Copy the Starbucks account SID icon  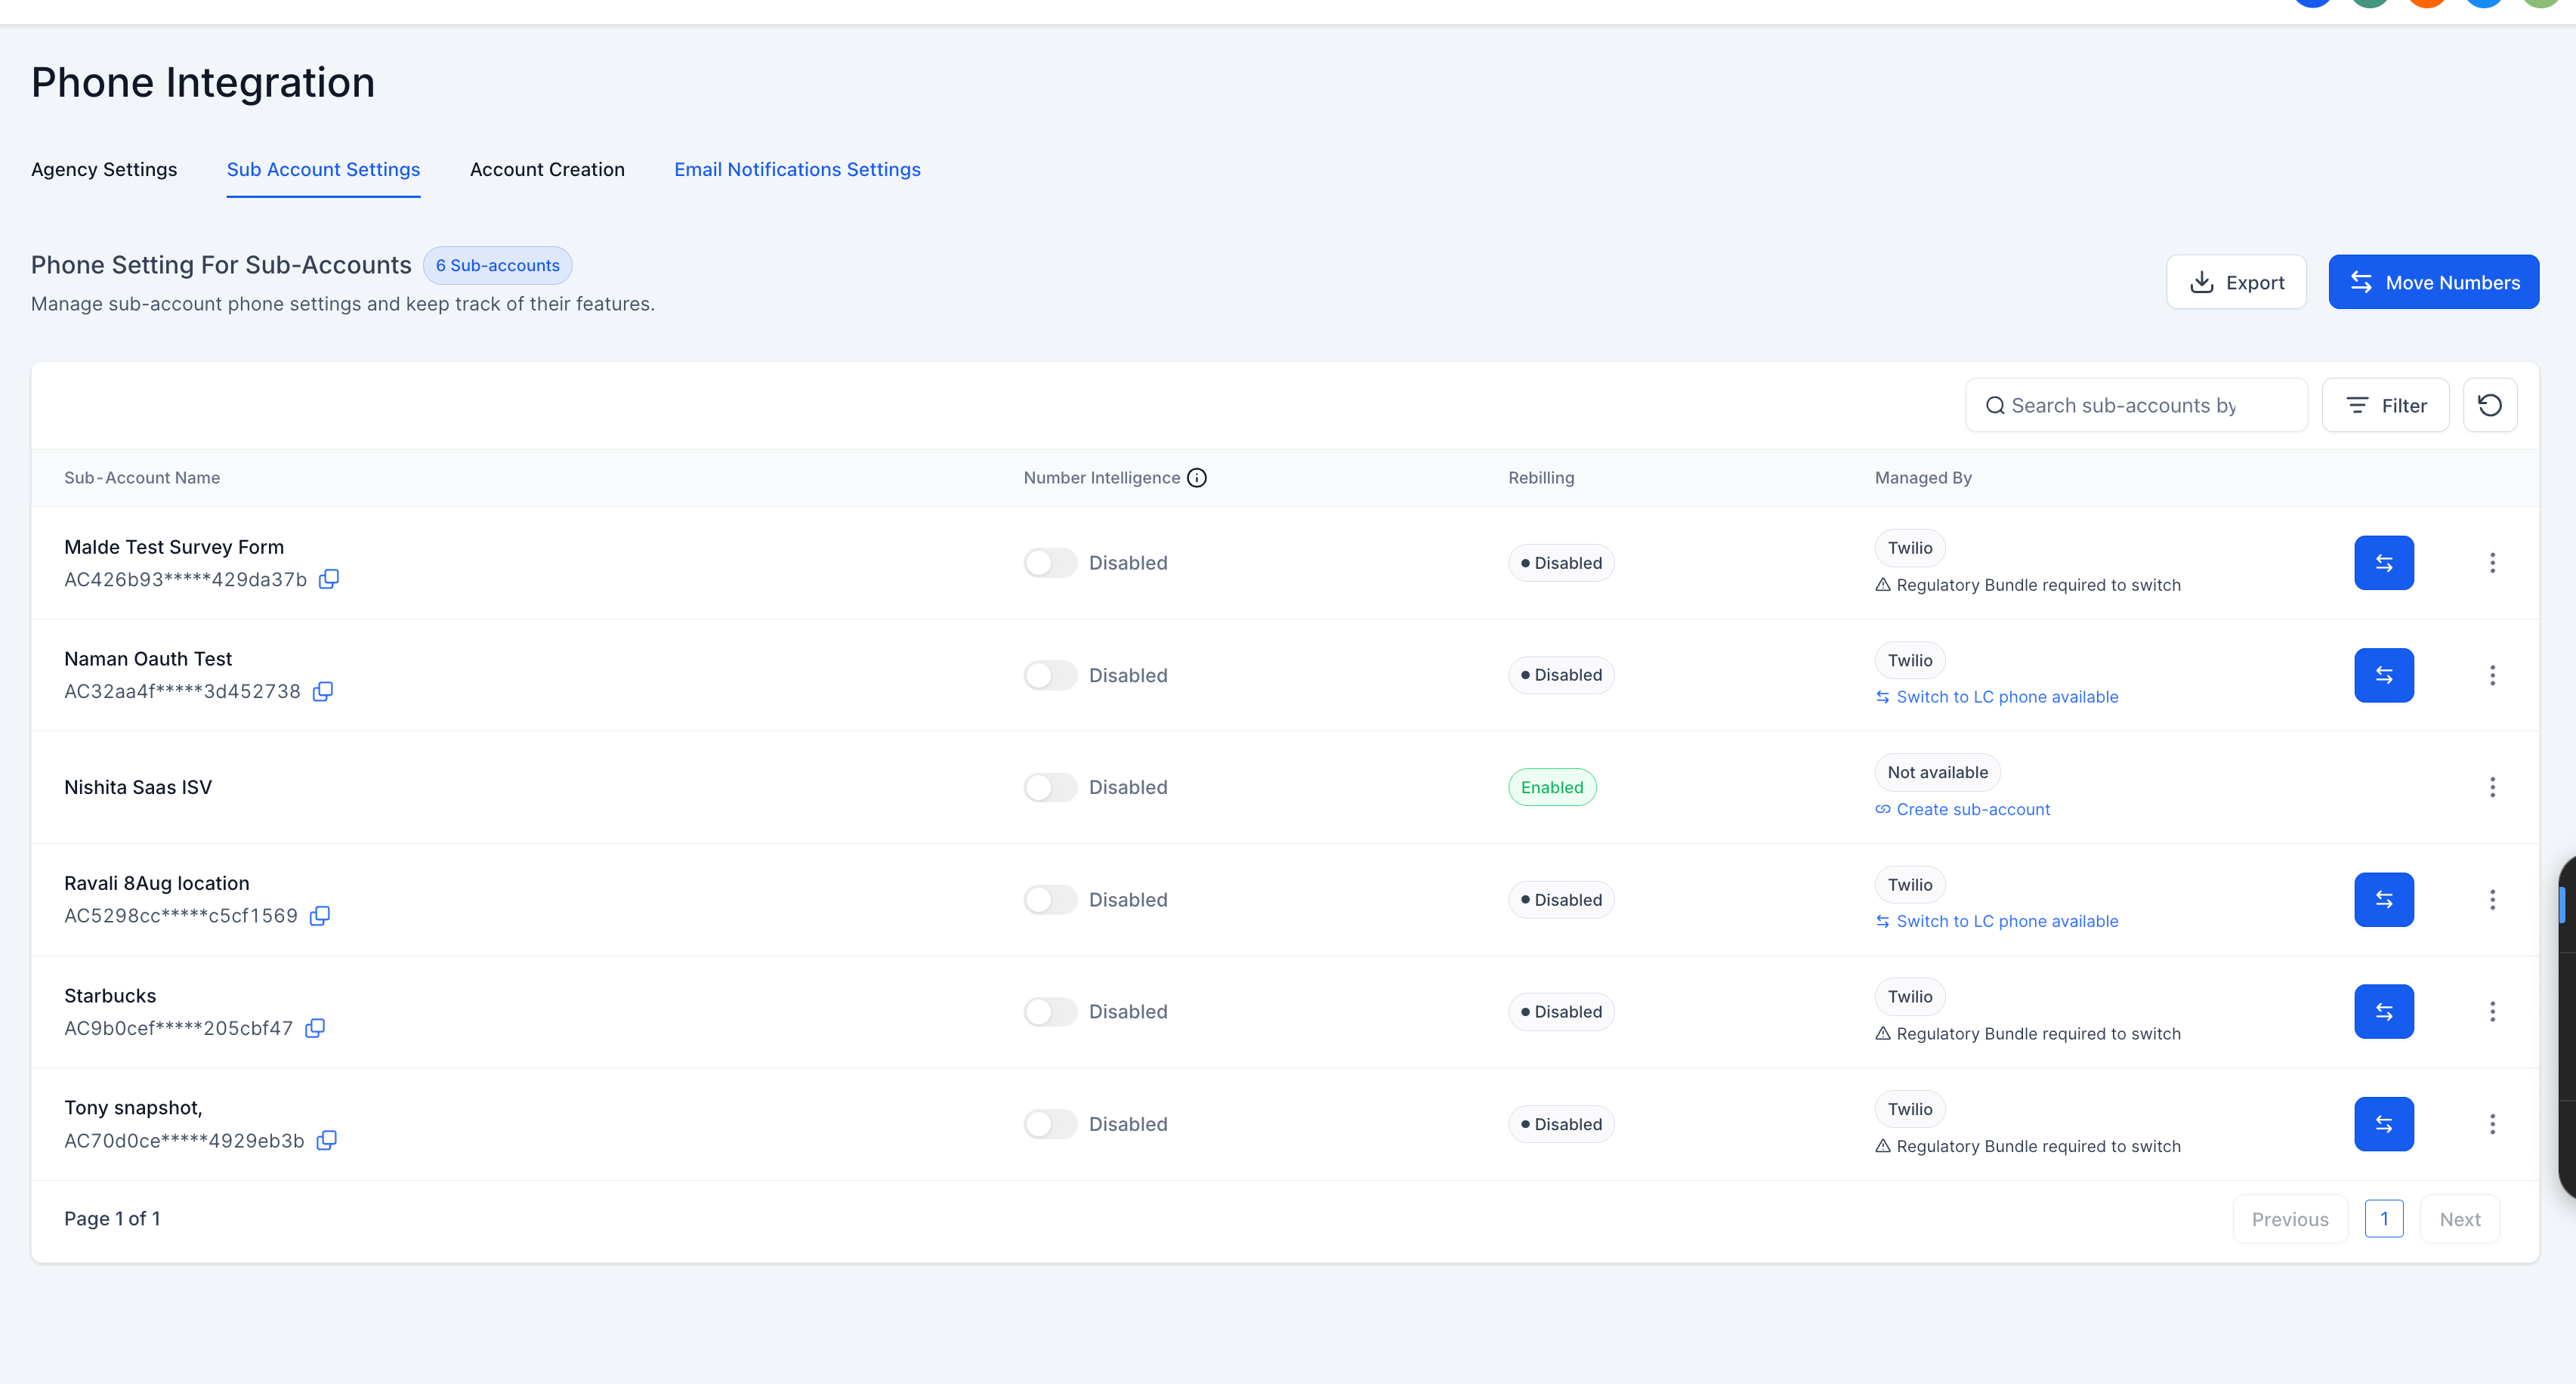pyautogui.click(x=315, y=1028)
